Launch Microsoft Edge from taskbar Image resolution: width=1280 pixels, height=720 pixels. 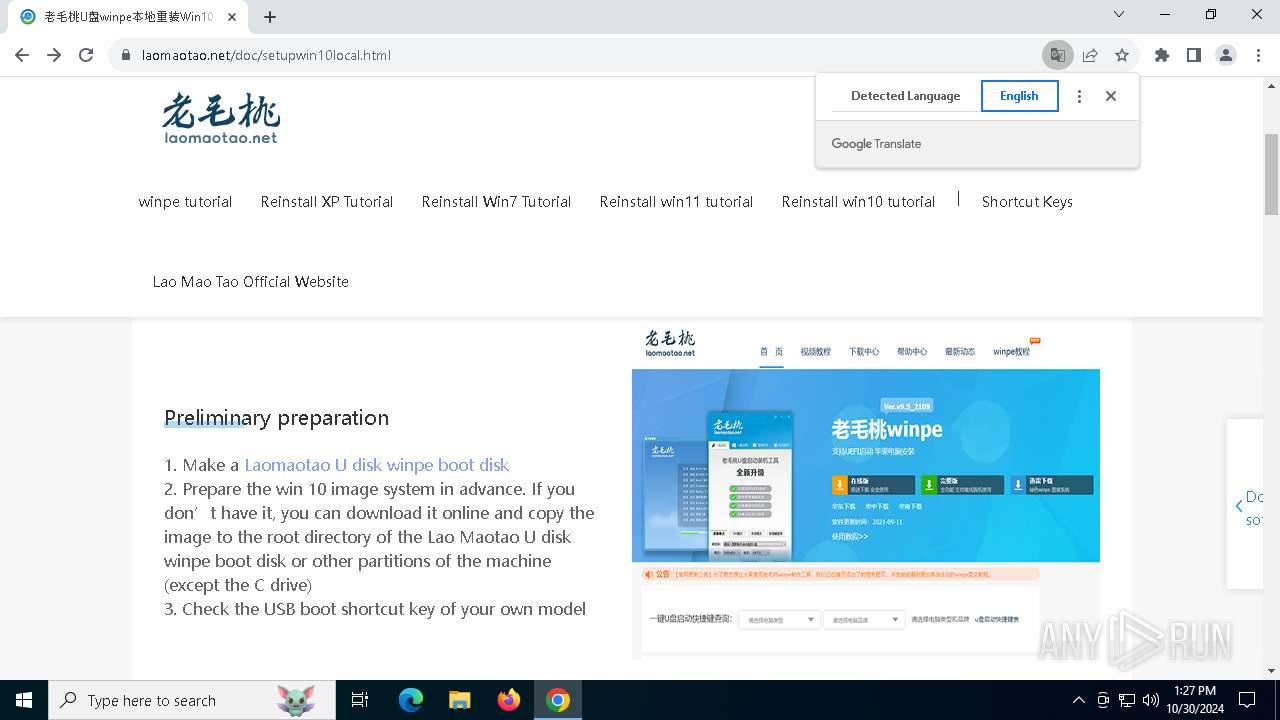[x=411, y=700]
